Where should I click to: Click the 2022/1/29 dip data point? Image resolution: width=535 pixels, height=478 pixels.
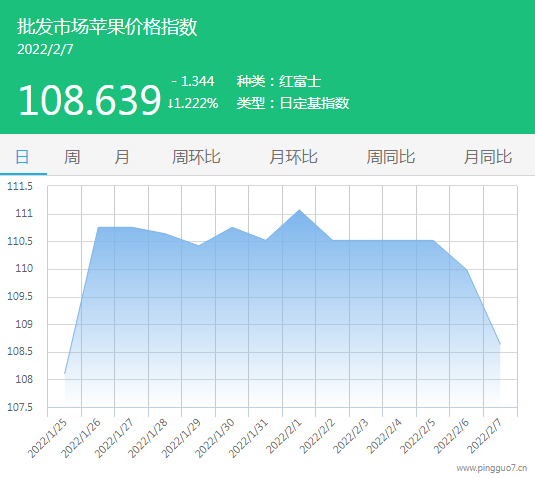[199, 245]
